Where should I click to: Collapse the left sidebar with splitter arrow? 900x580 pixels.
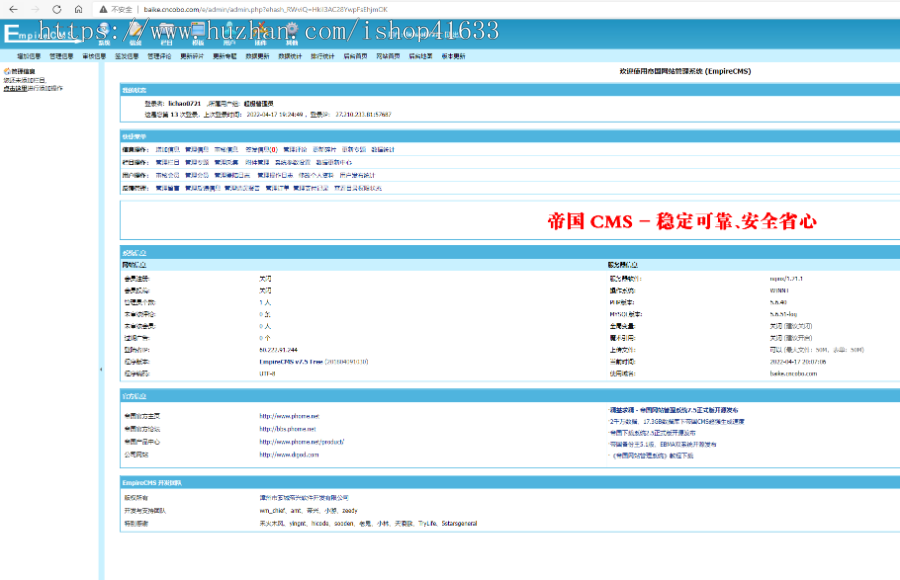pos(100,370)
